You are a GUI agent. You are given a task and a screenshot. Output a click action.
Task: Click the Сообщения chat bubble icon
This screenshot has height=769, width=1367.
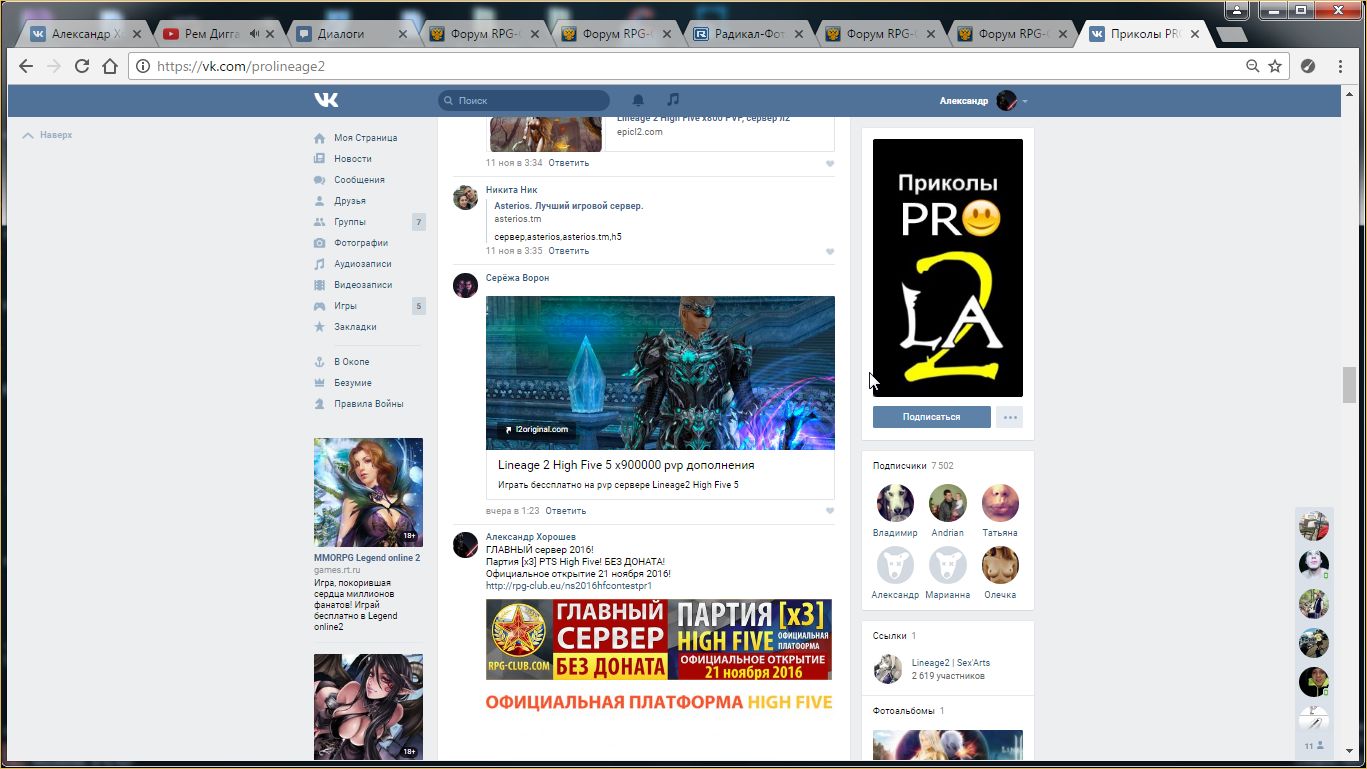[x=320, y=180]
